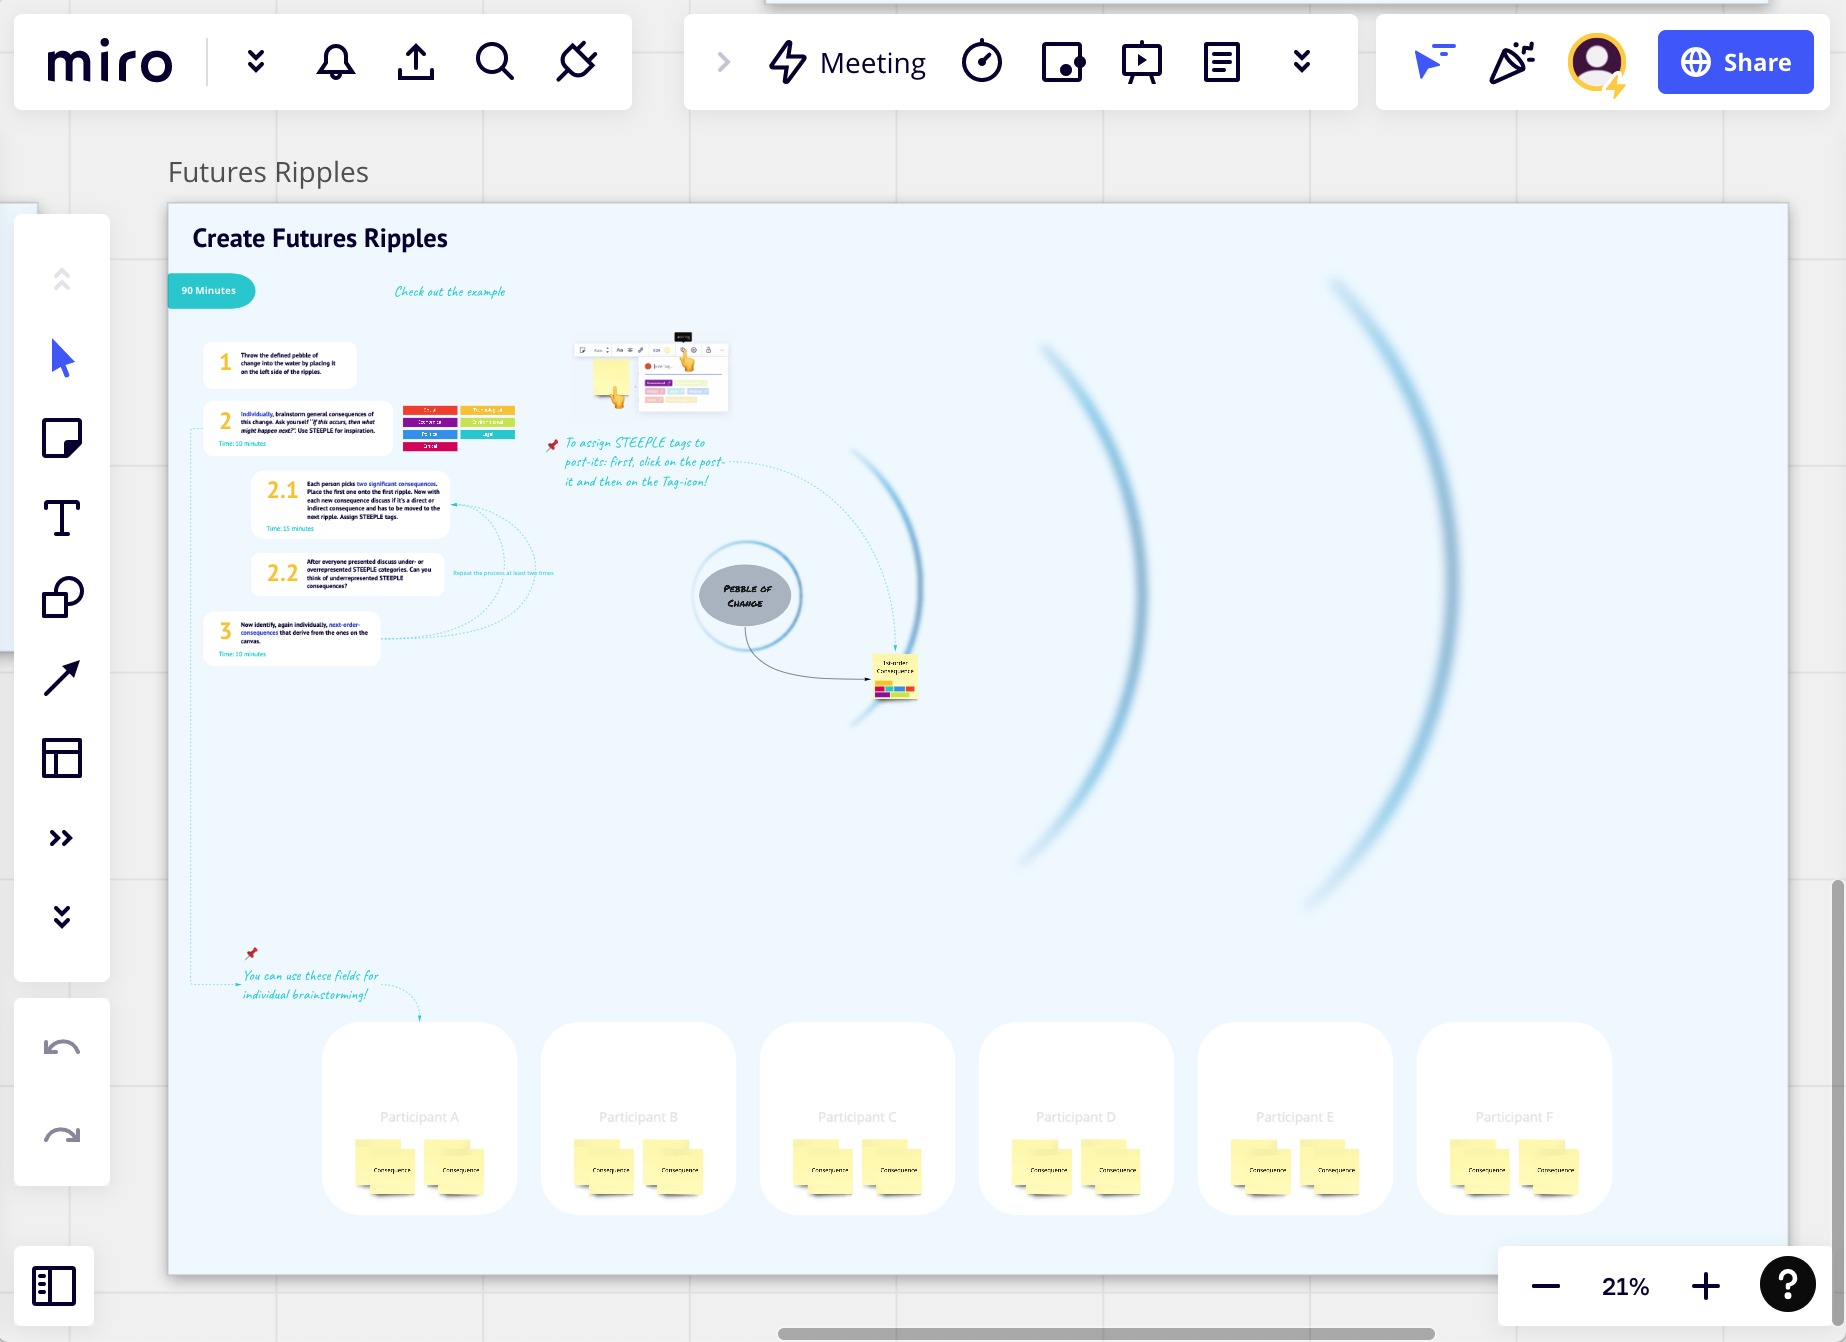
Task: Toggle reactions confetti mode
Action: 1511,62
